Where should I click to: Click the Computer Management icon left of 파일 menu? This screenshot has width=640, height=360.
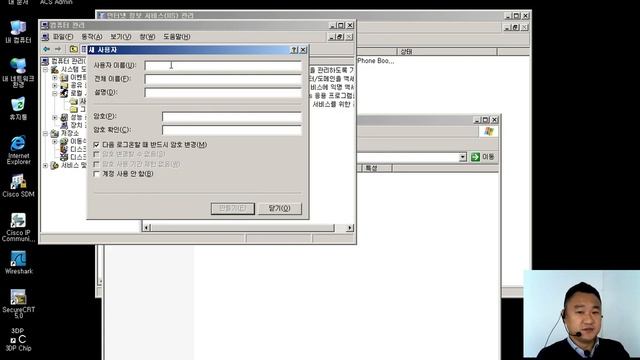pos(45,37)
